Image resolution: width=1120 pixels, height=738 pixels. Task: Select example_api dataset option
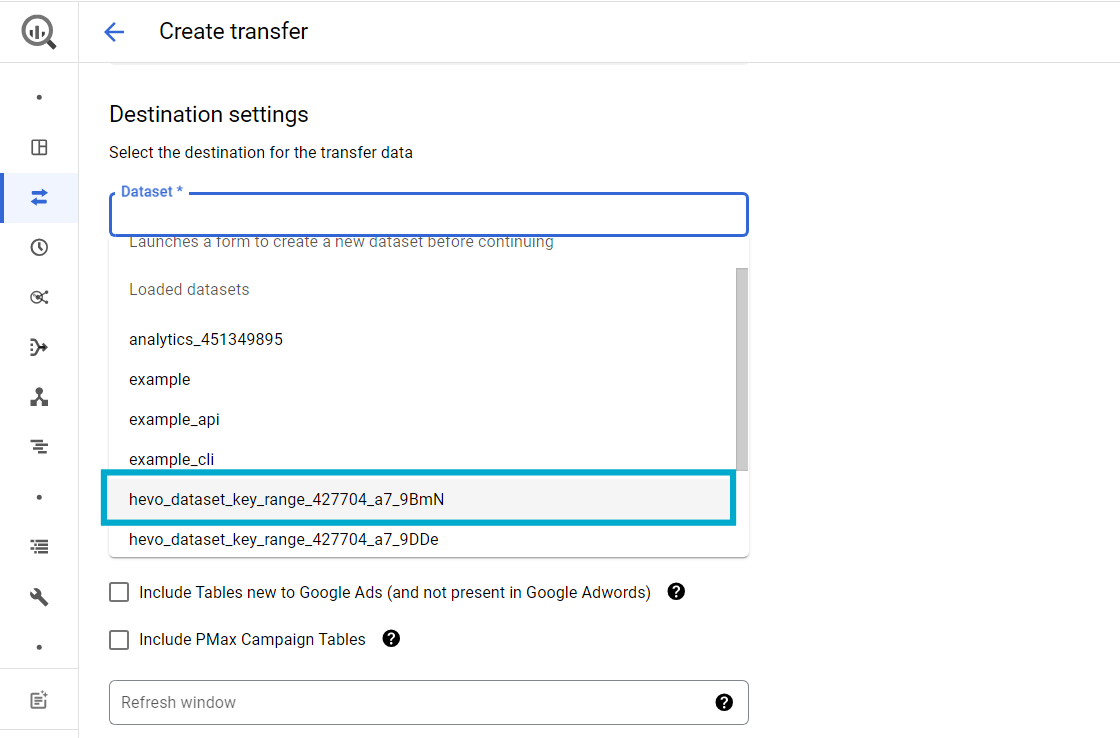click(x=422, y=419)
